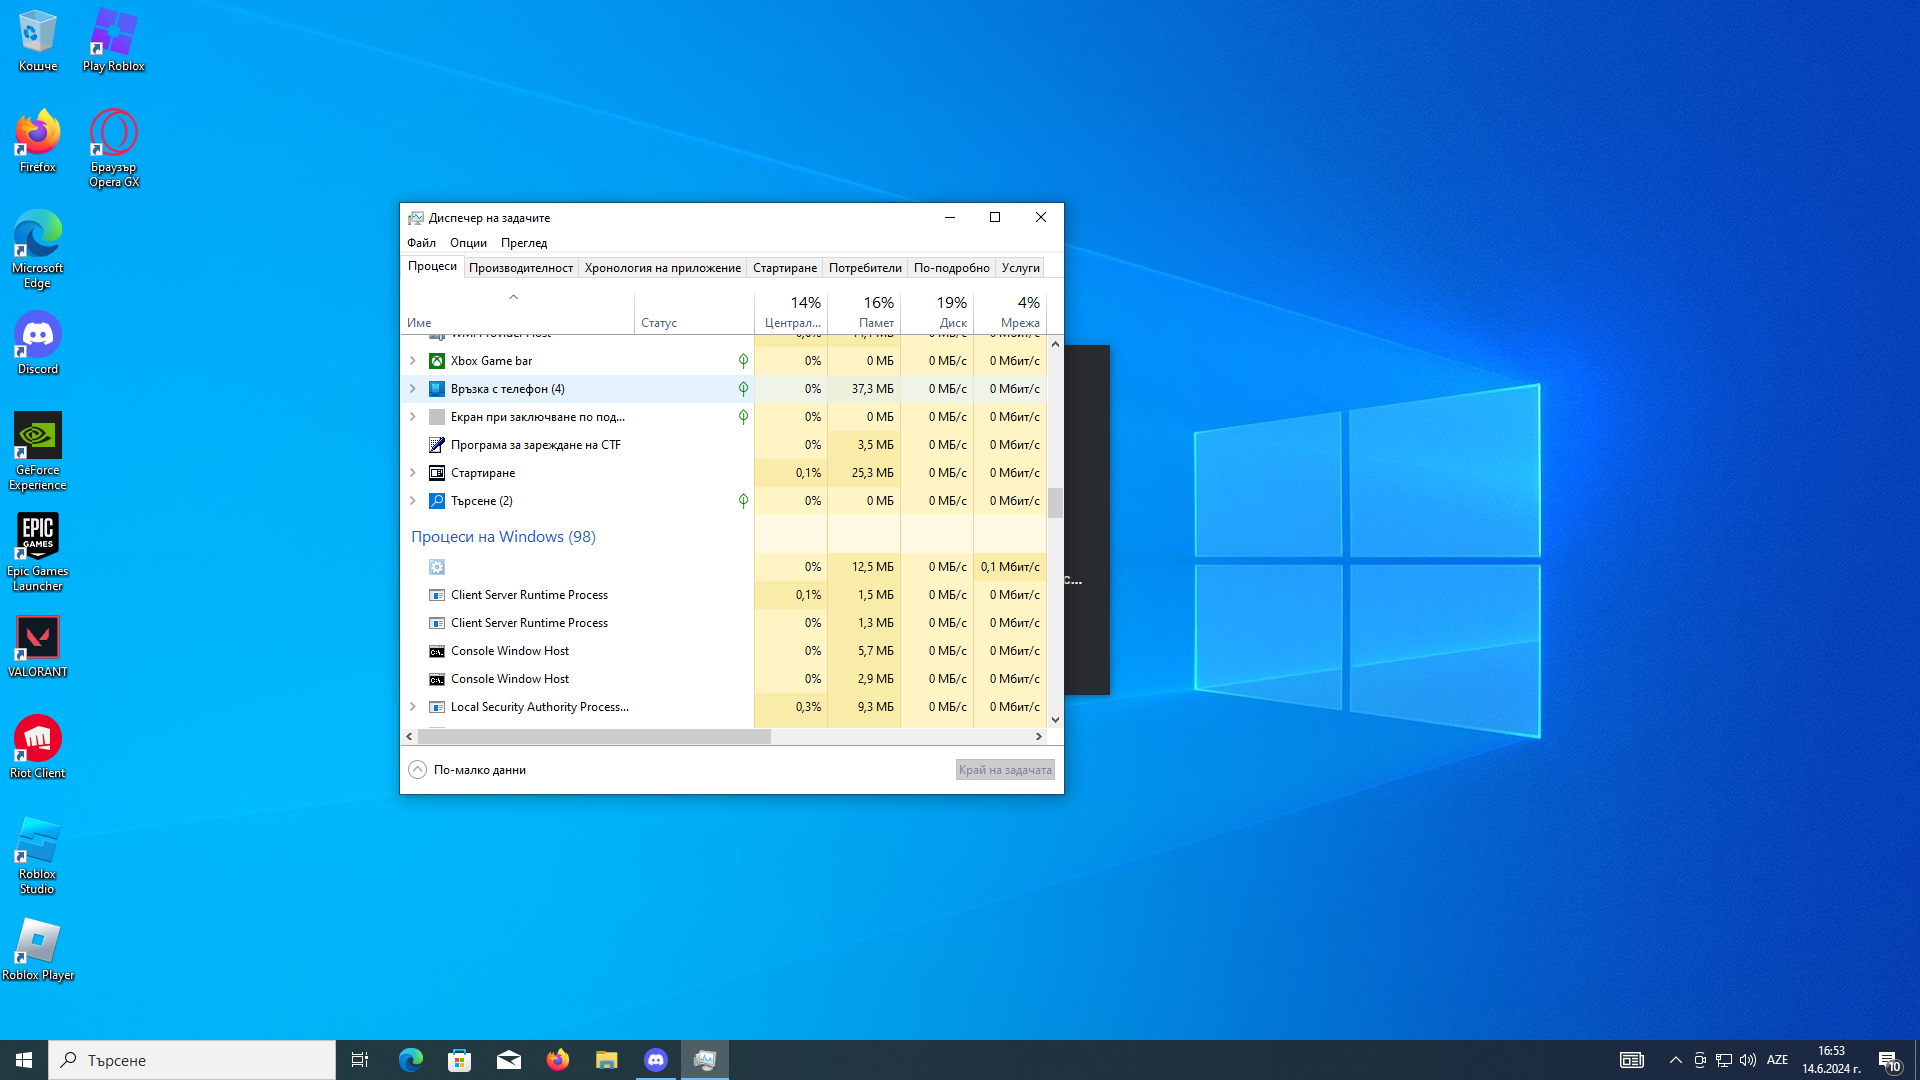Click the Xbox Game bar process icon
This screenshot has height=1080, width=1920.
click(437, 361)
